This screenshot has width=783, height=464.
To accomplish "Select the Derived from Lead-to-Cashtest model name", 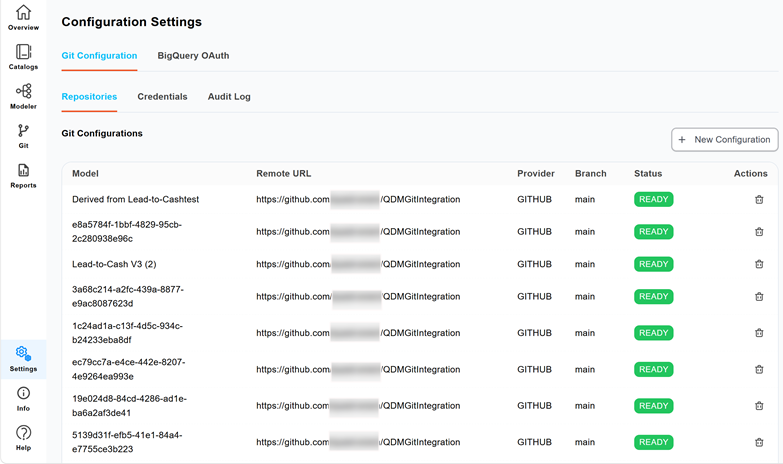I will 135,199.
